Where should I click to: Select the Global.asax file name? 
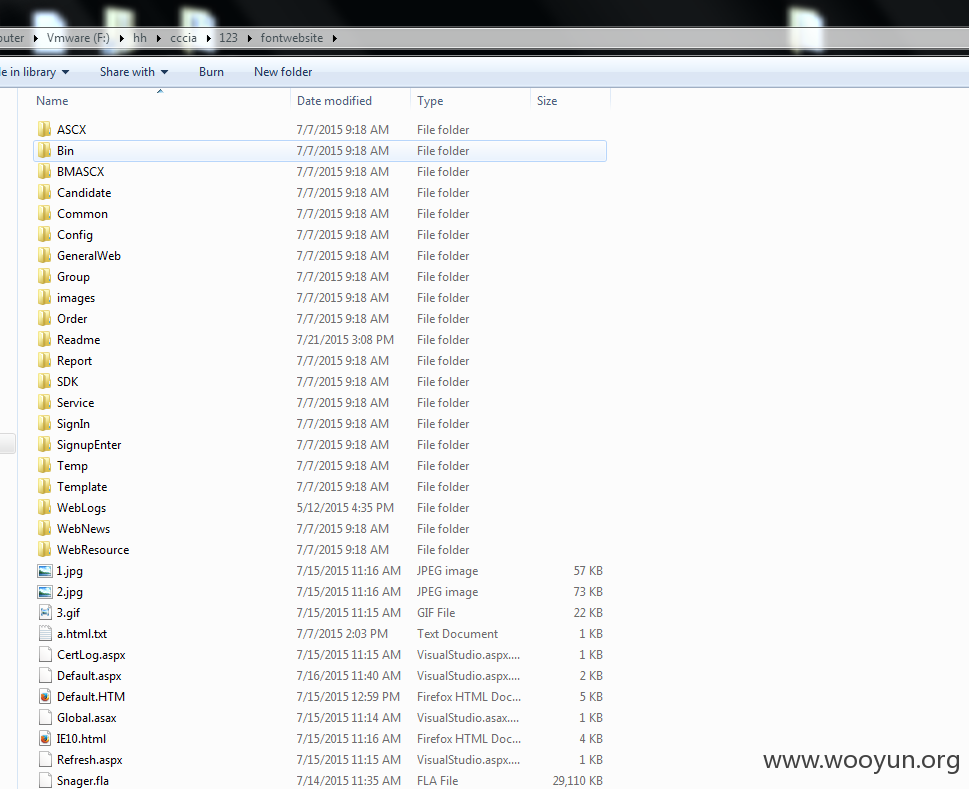(x=87, y=718)
